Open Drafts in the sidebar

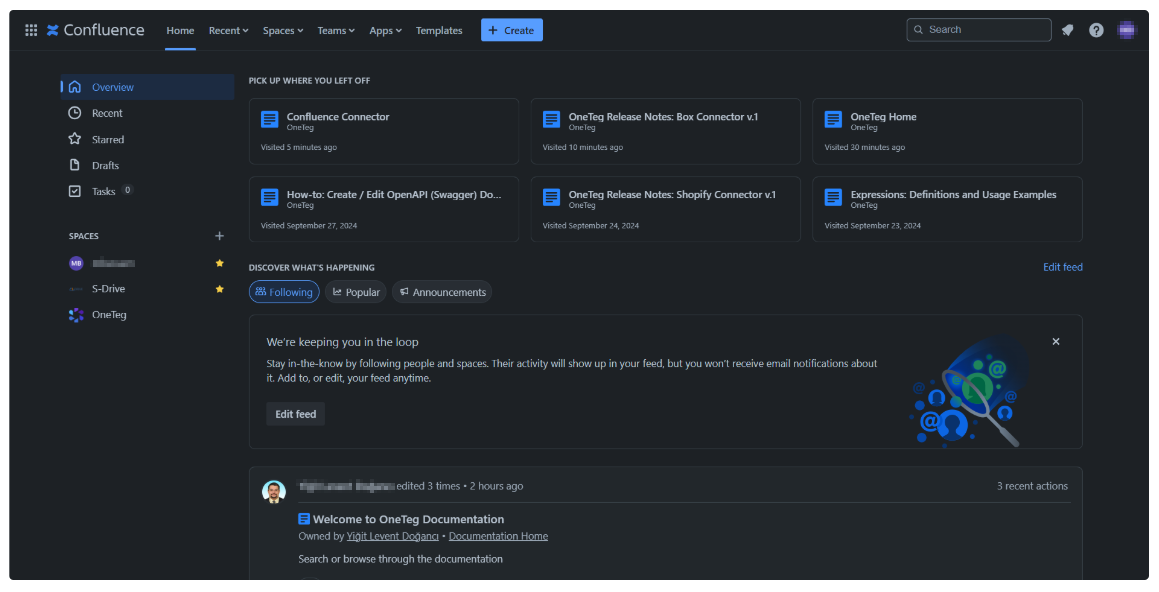[x=105, y=165]
